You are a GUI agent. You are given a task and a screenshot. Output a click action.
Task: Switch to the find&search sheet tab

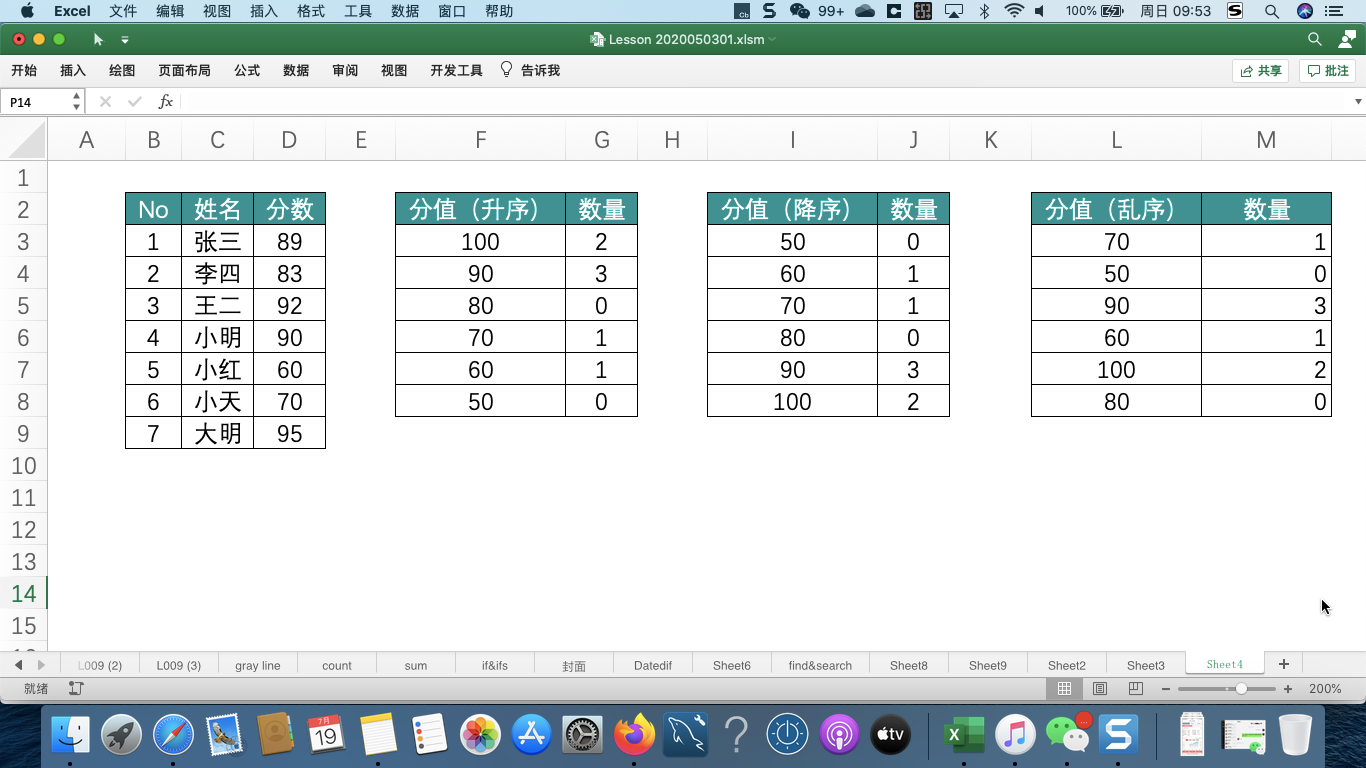pyautogui.click(x=820, y=665)
